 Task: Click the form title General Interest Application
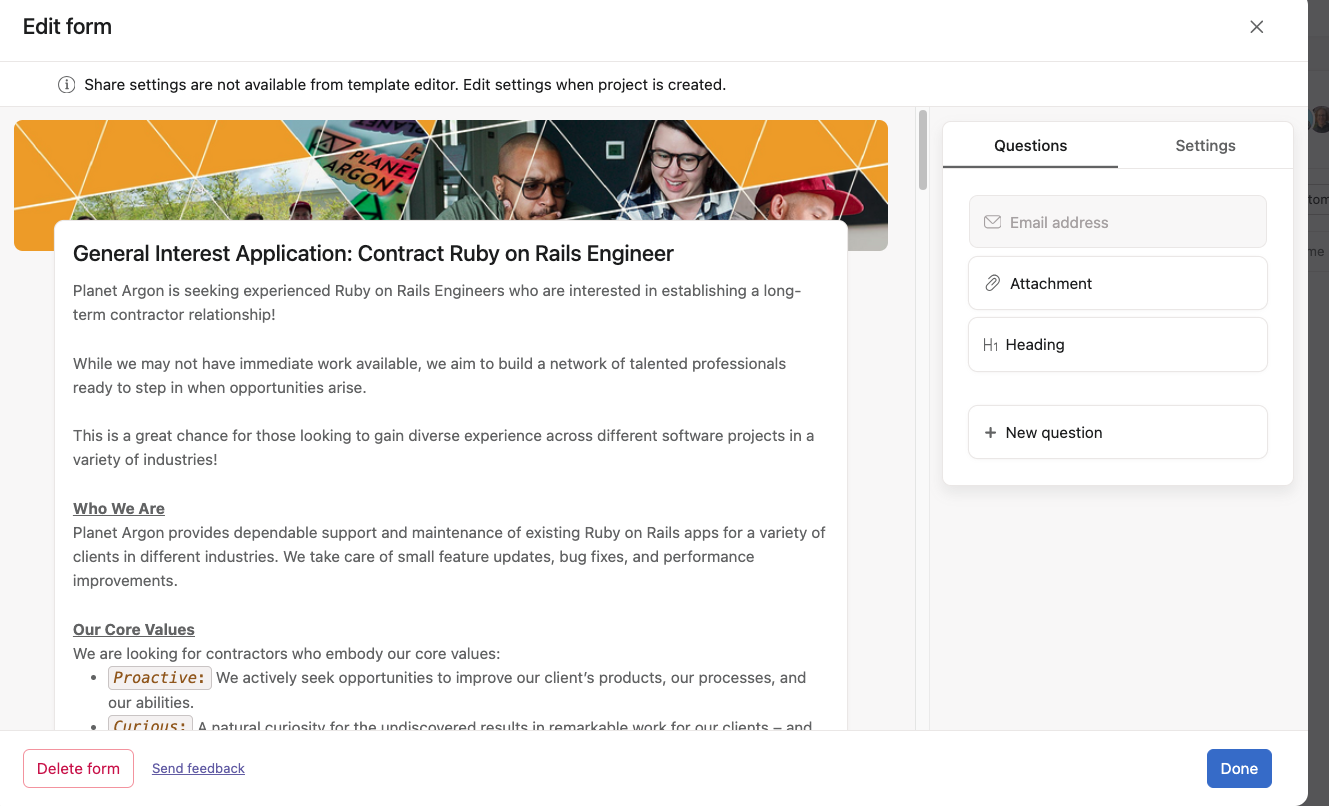tap(373, 253)
